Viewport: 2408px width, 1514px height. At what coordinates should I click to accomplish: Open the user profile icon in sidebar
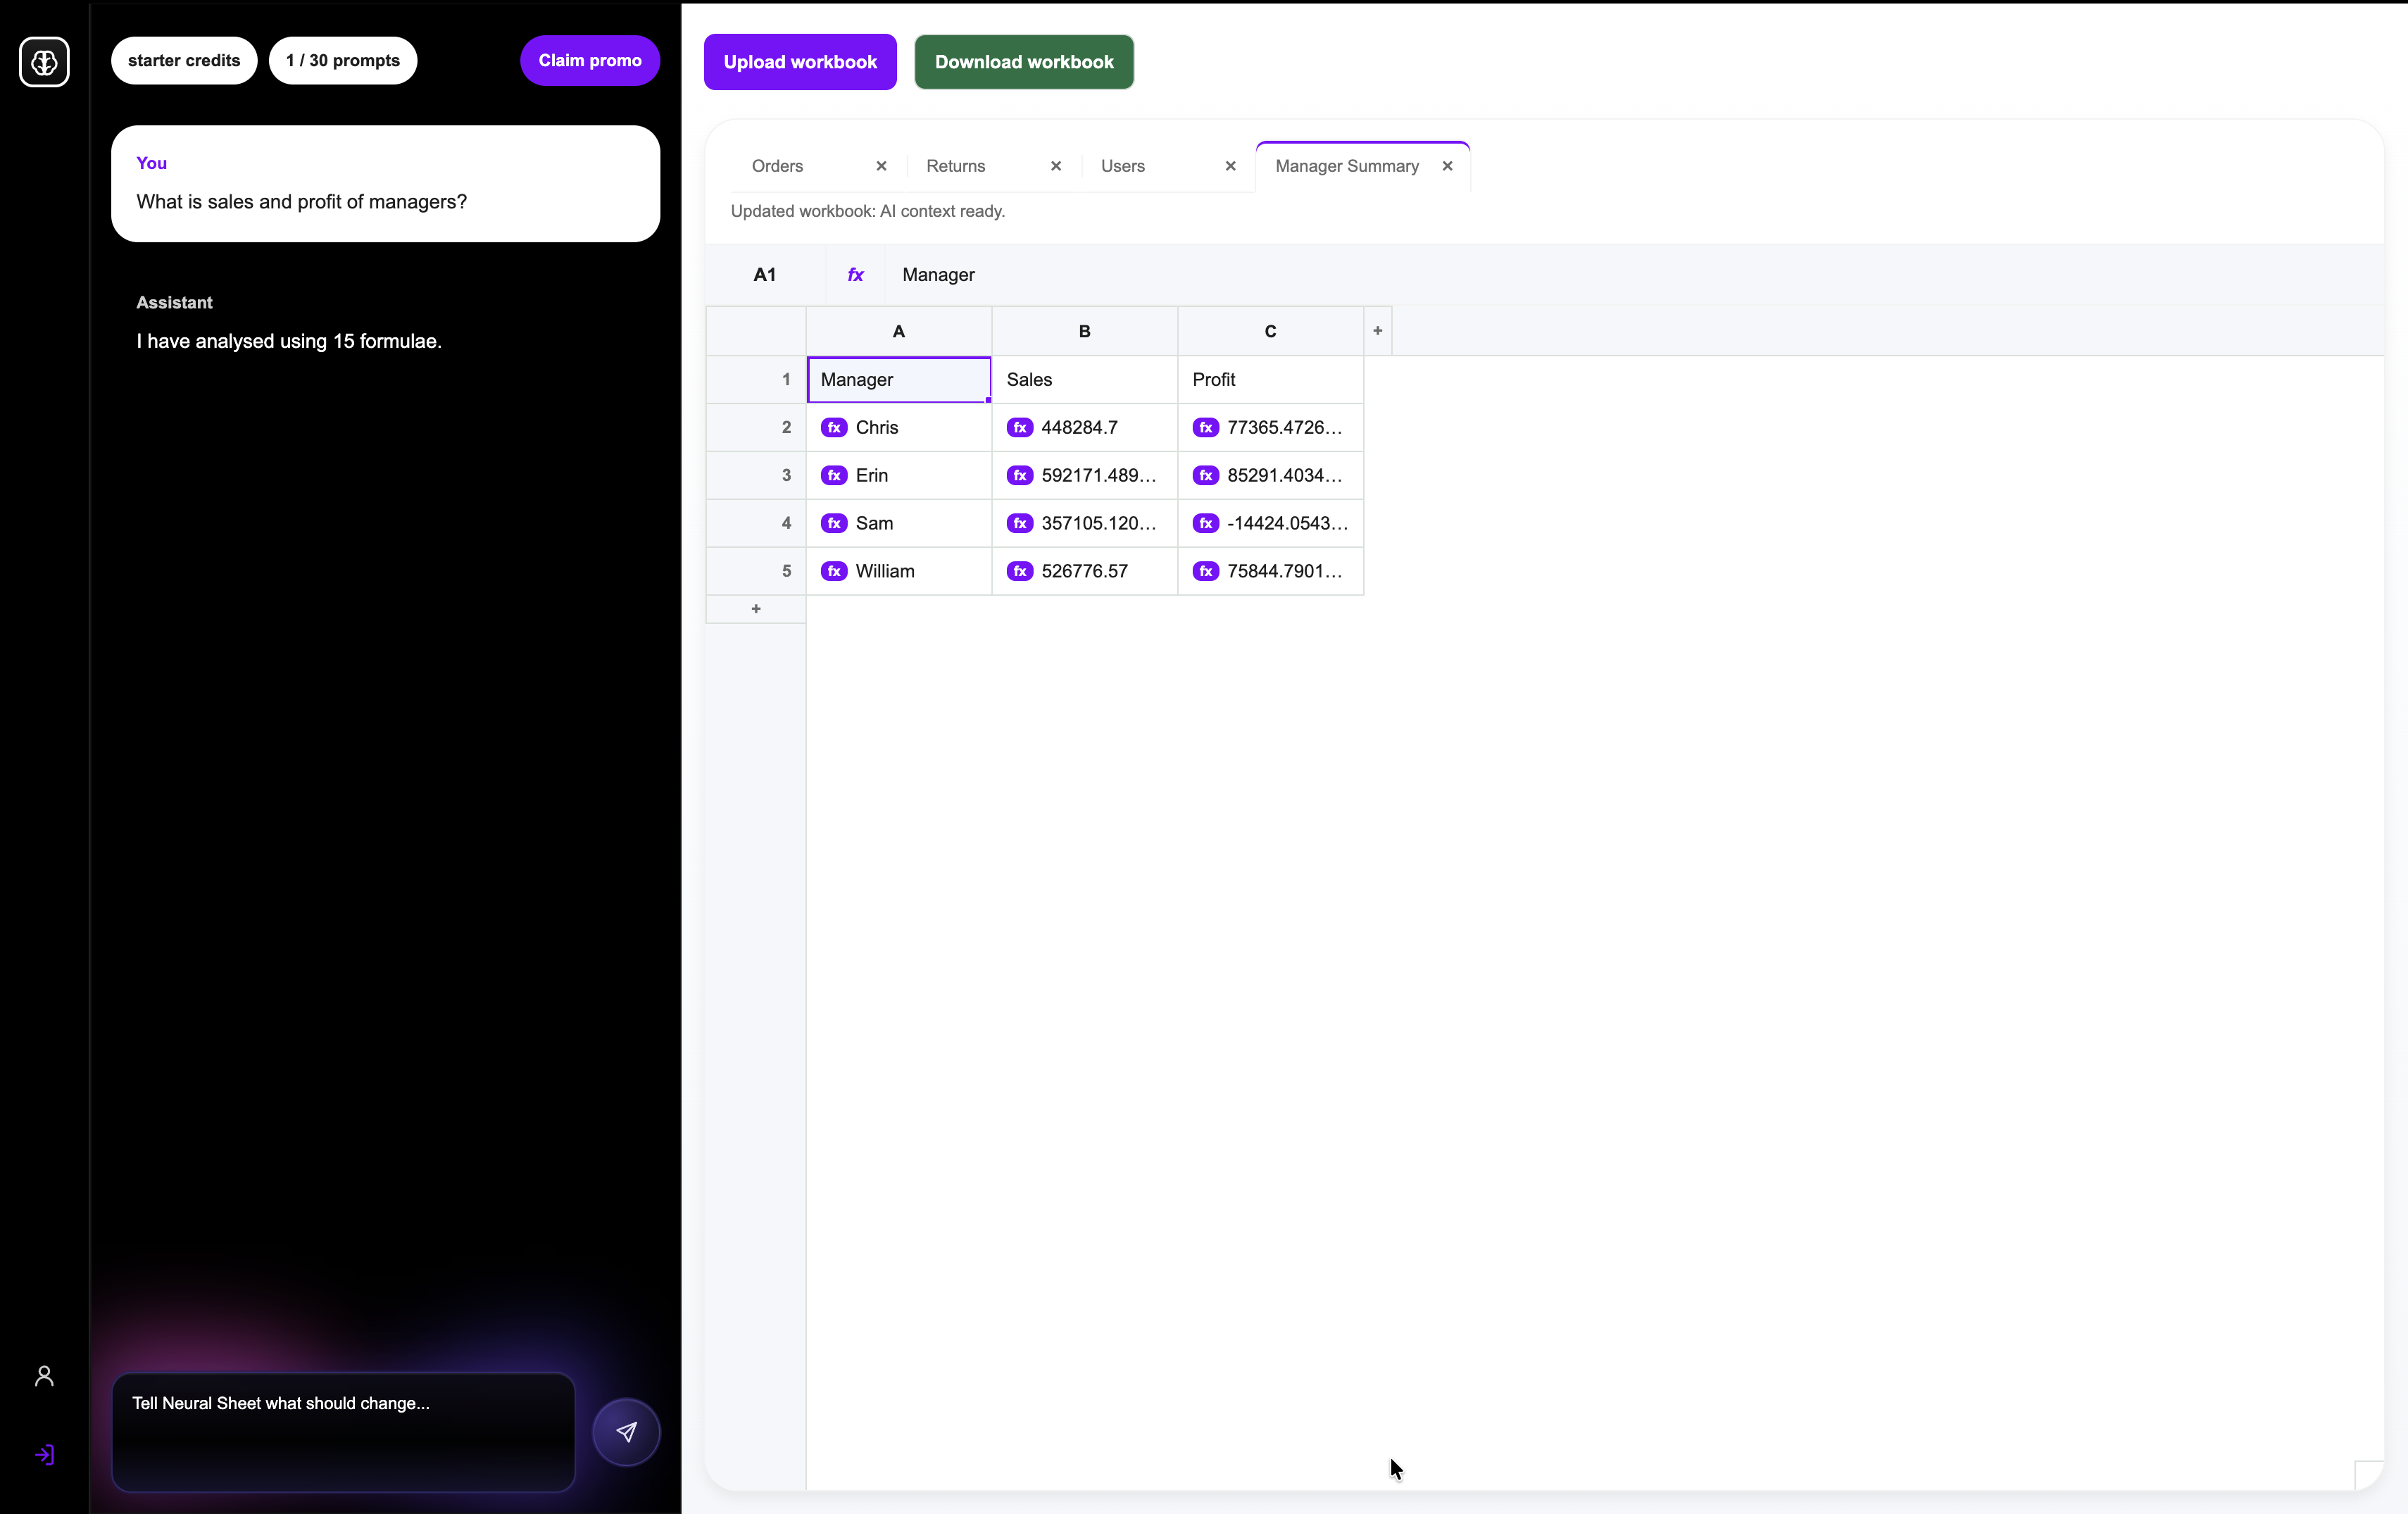coord(44,1376)
